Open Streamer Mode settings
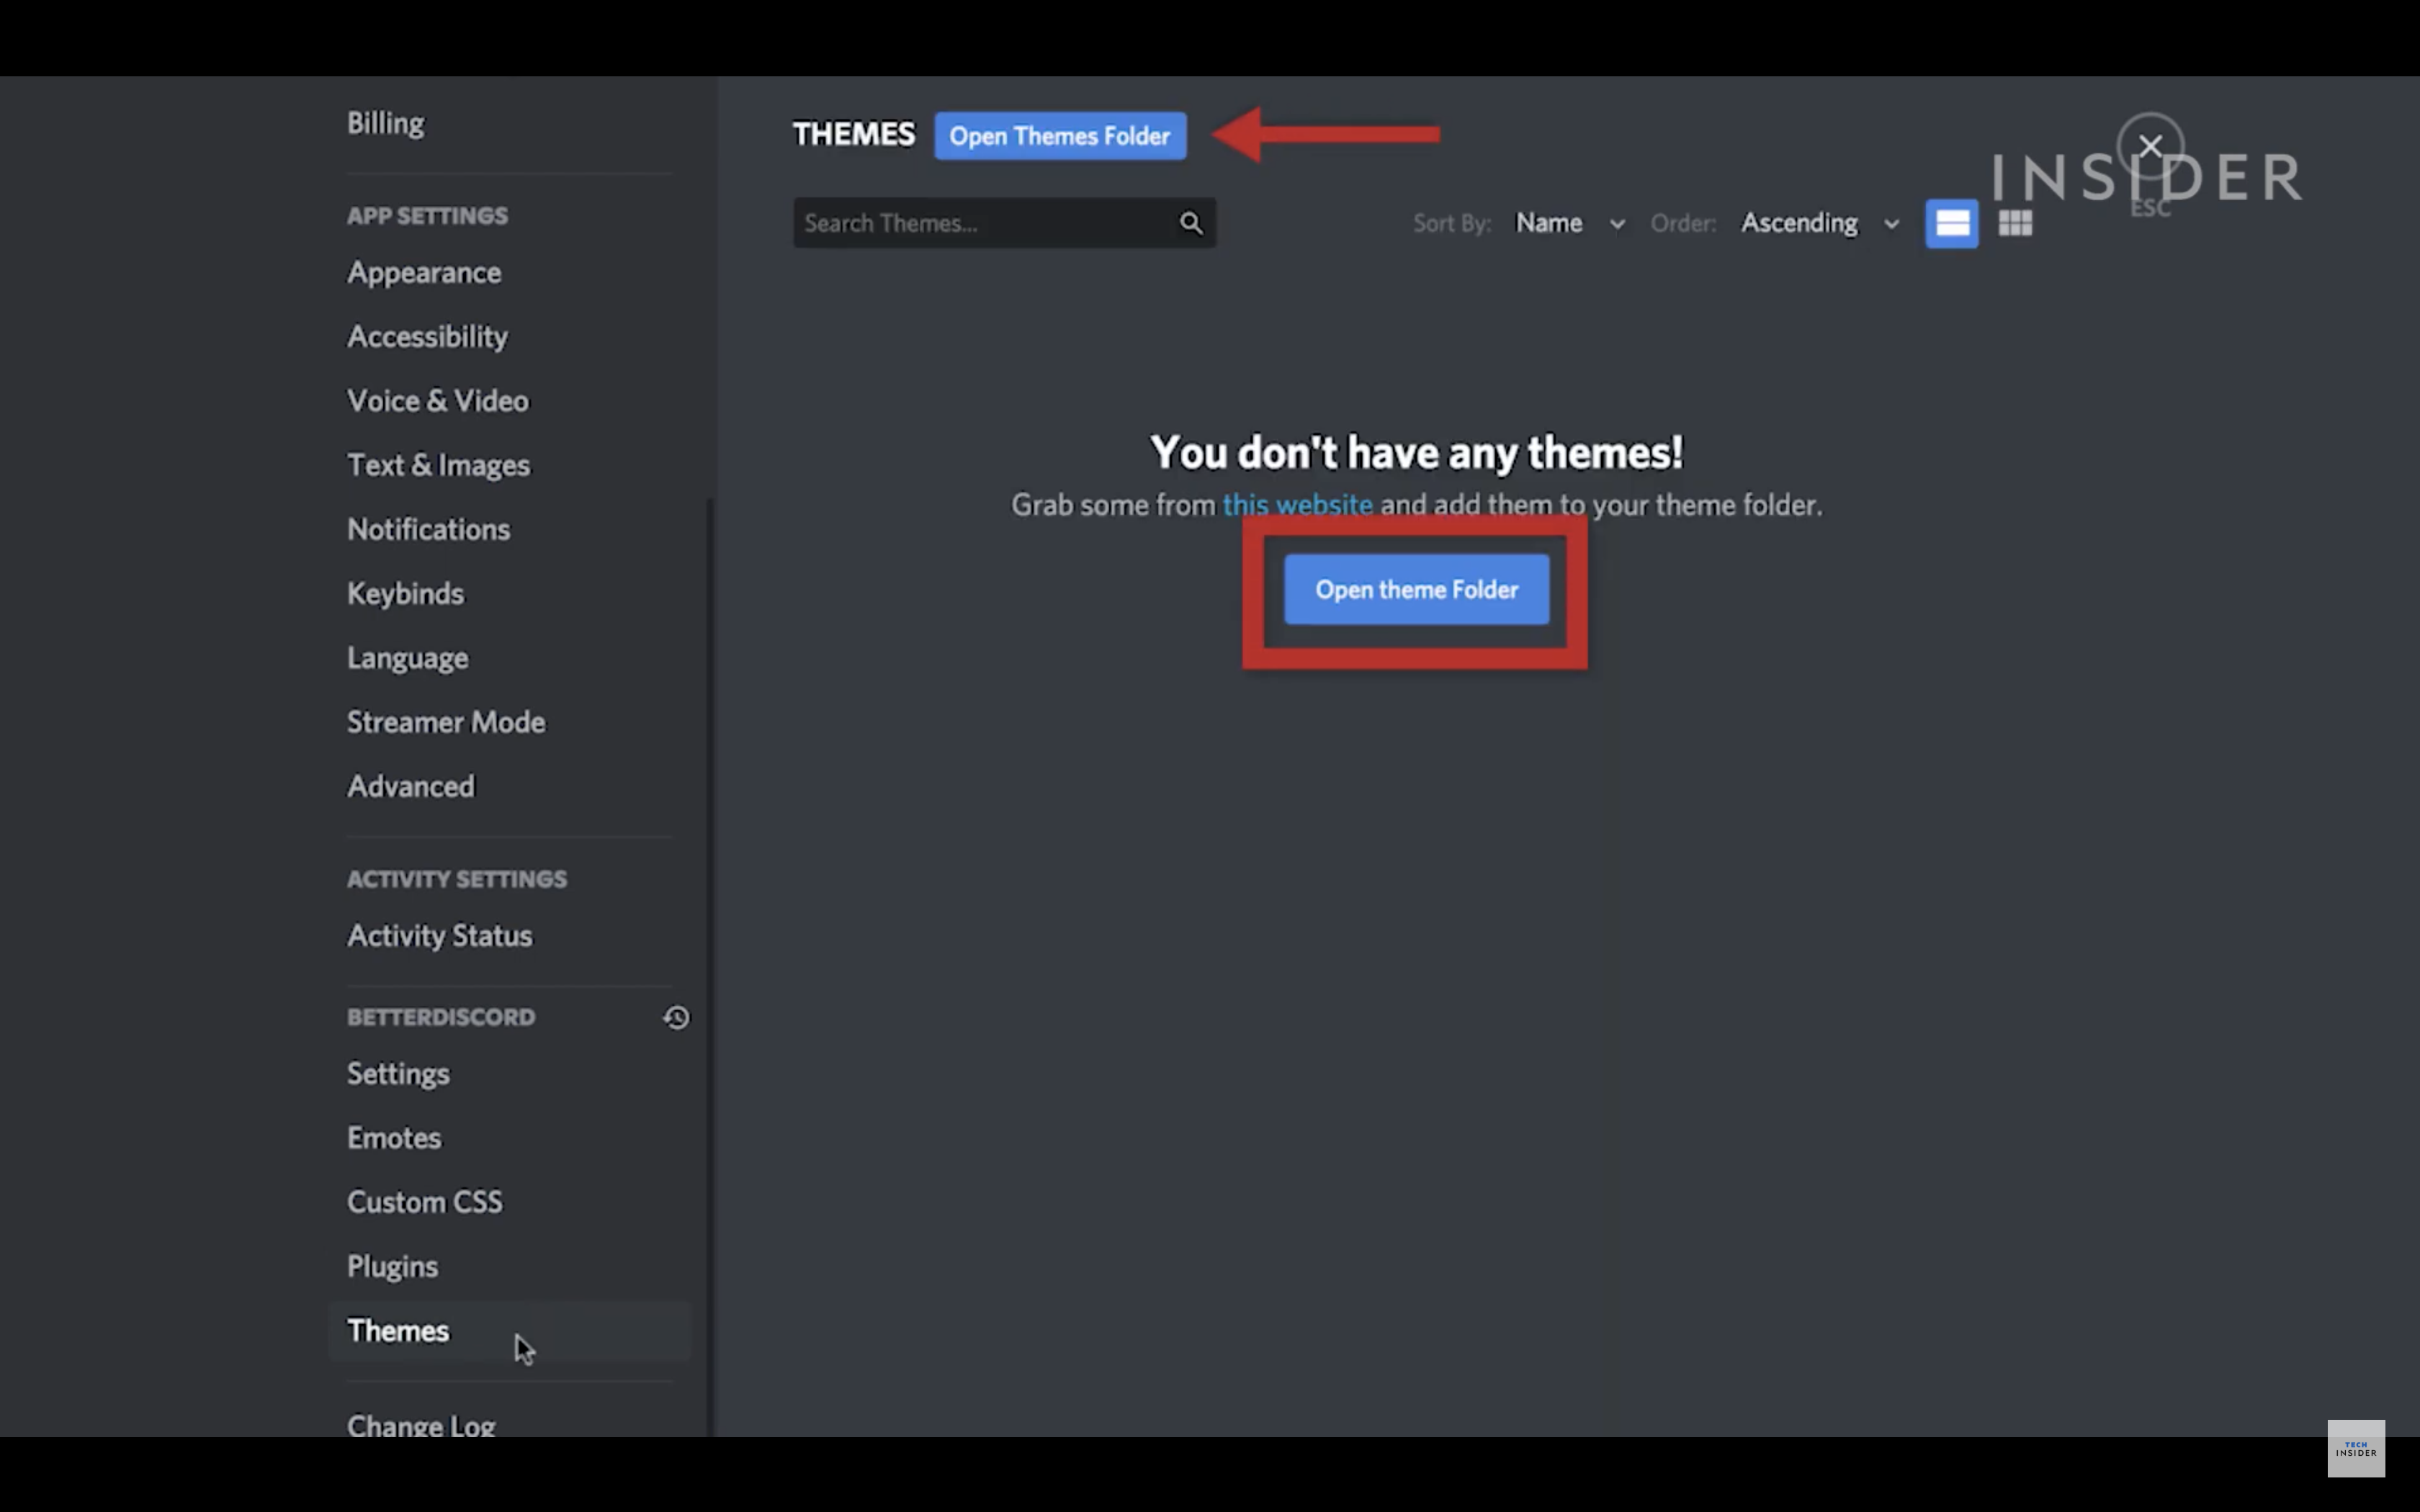 pyautogui.click(x=446, y=722)
